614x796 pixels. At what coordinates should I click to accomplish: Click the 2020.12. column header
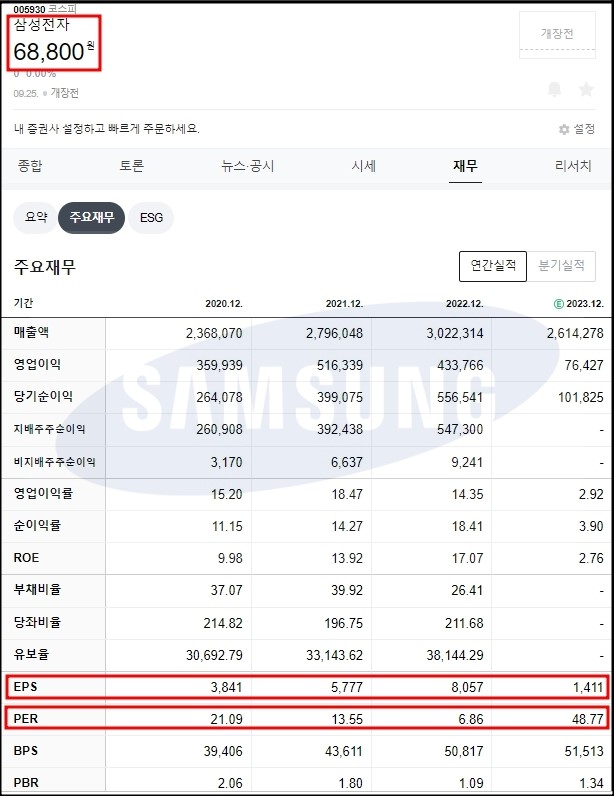tap(224, 304)
